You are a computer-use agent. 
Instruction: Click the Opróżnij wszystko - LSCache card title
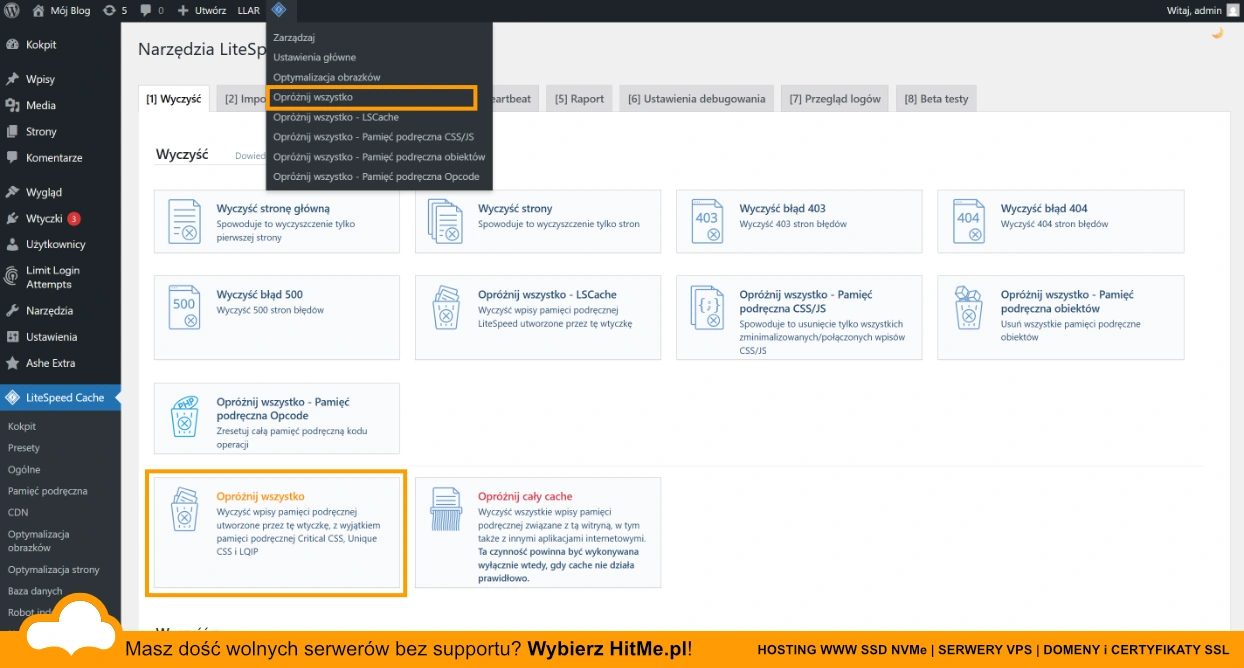coord(547,295)
